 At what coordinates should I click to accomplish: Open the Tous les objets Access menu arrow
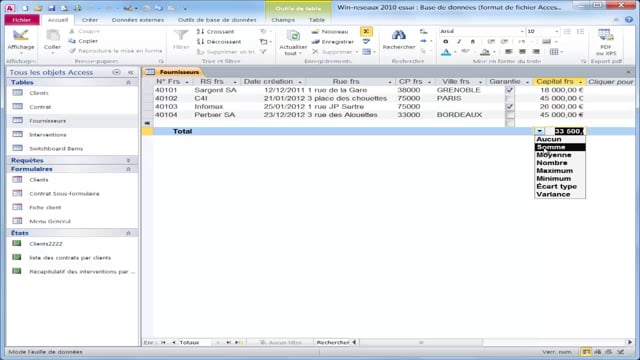(x=116, y=72)
